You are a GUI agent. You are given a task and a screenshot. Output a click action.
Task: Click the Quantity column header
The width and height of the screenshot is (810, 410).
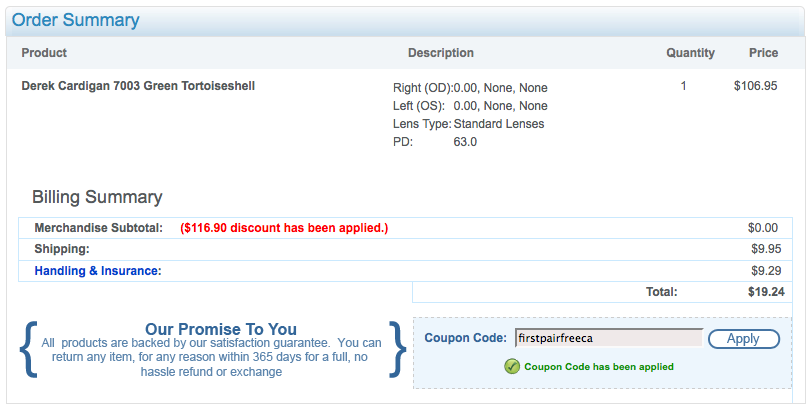pyautogui.click(x=690, y=53)
